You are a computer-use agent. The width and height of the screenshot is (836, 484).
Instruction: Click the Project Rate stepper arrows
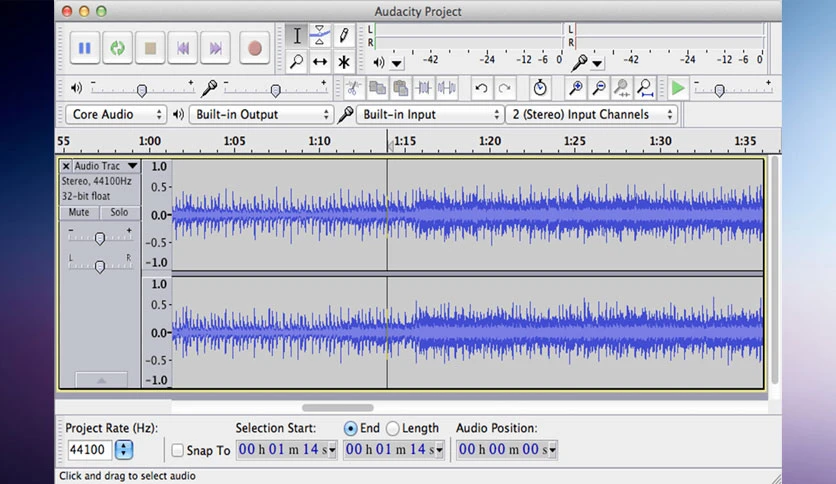[x=124, y=450]
